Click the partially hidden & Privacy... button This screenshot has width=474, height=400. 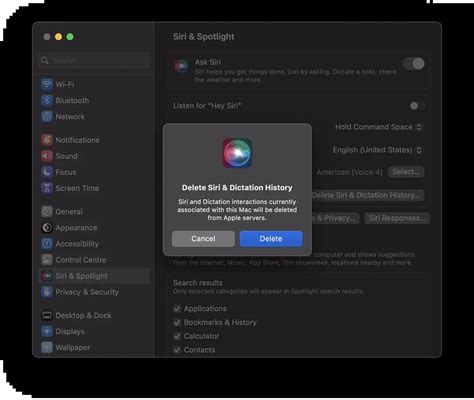335,218
